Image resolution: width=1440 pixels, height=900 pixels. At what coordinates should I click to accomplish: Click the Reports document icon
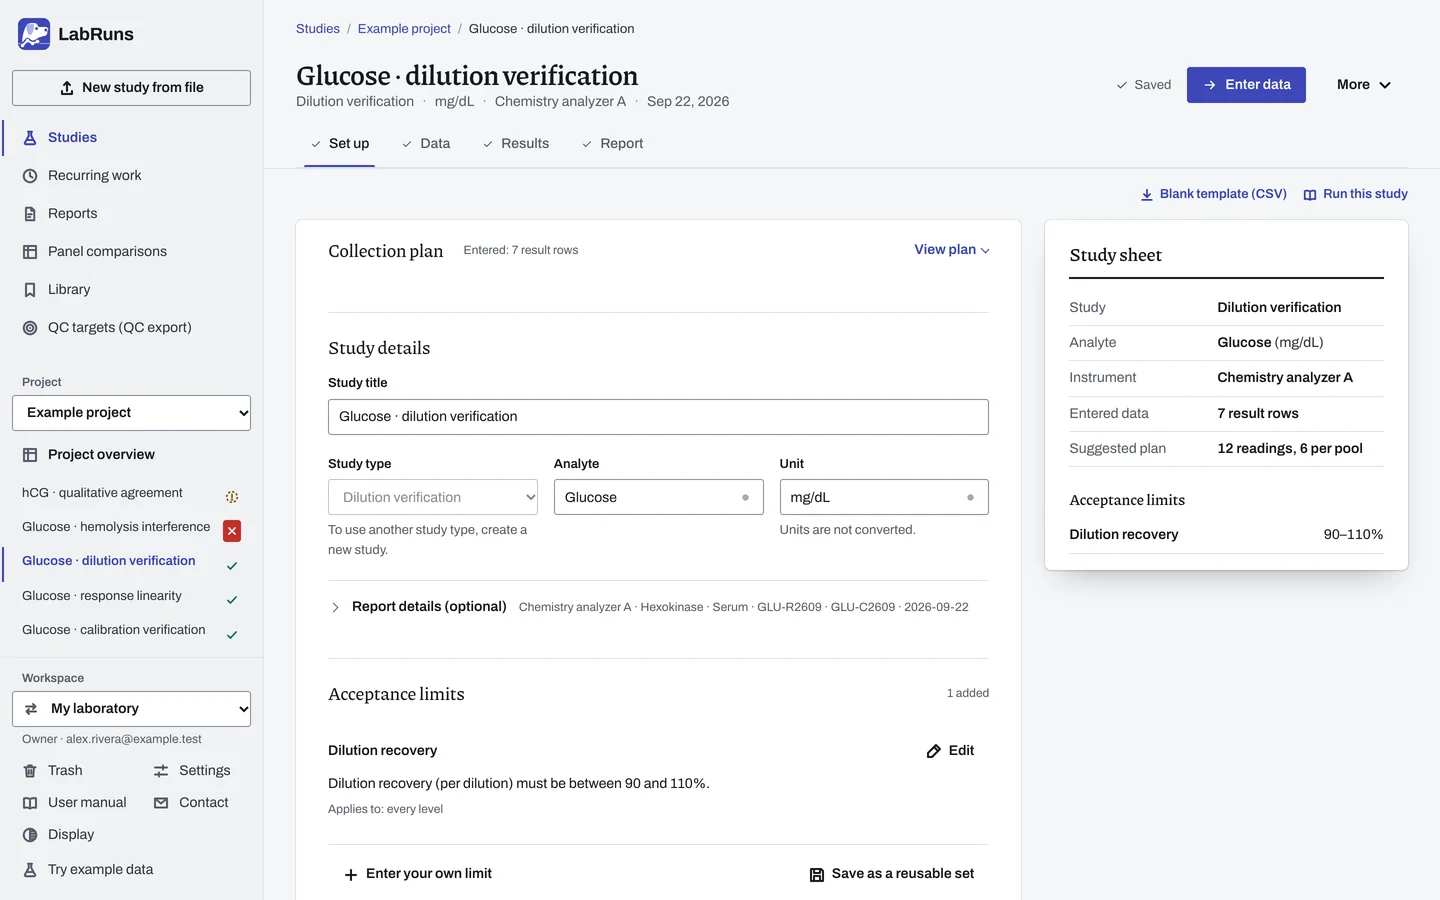pos(30,214)
